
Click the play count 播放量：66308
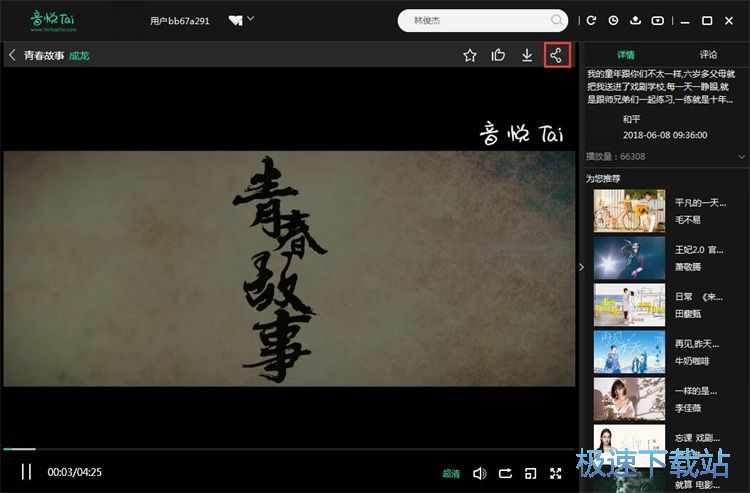pyautogui.click(x=616, y=156)
